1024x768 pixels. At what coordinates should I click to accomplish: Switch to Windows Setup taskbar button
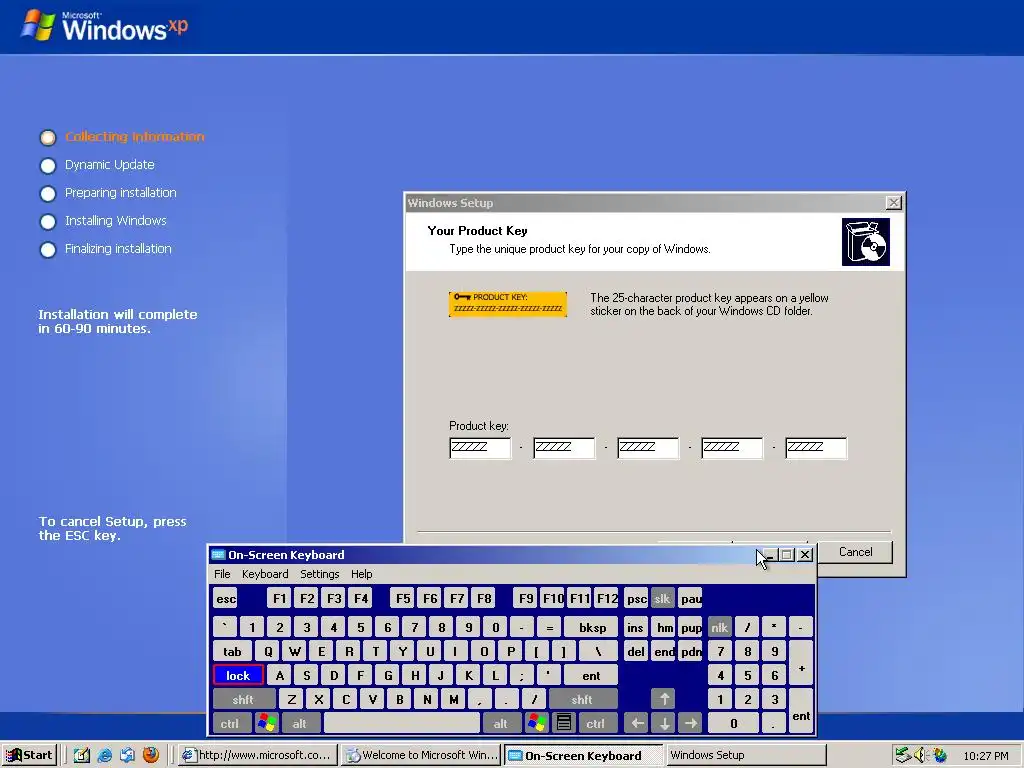[746, 755]
